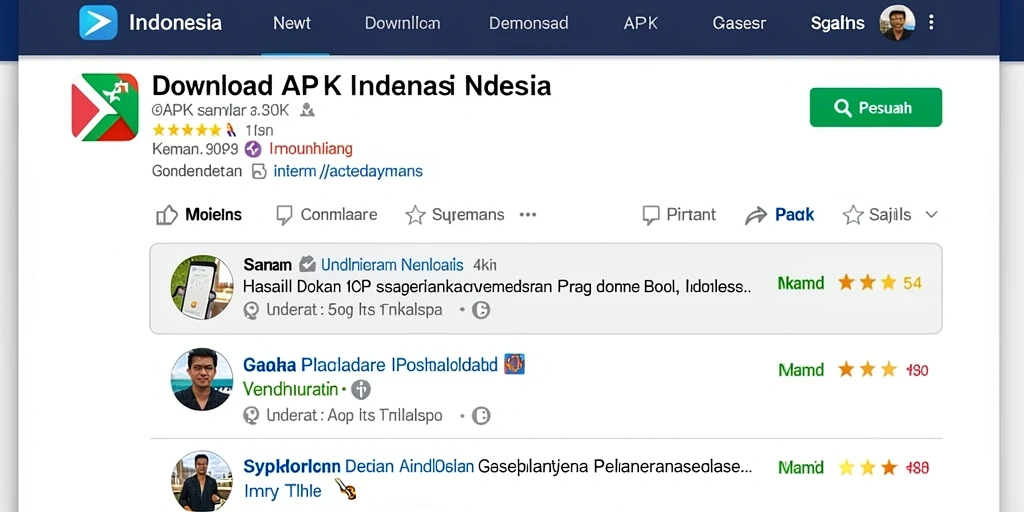
Task: Click the purple badge next to Imounhliang
Action: click(x=253, y=150)
